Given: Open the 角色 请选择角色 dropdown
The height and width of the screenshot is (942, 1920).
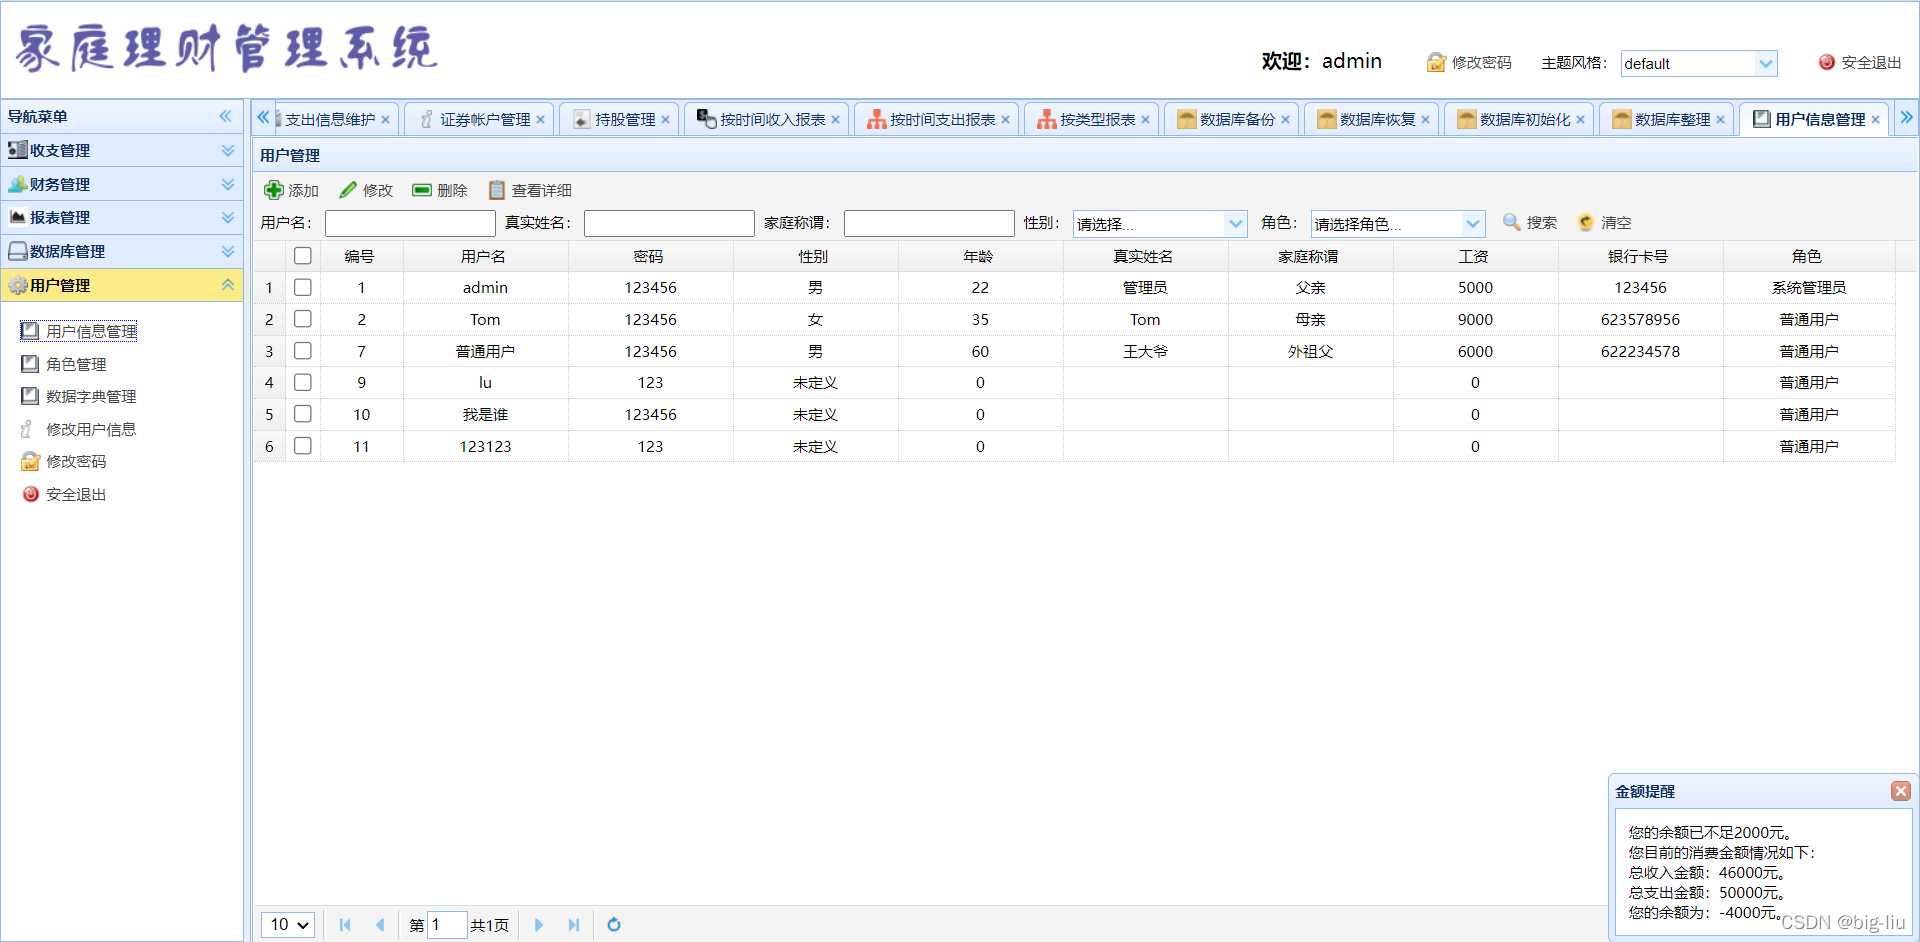Looking at the screenshot, I should 1473,223.
